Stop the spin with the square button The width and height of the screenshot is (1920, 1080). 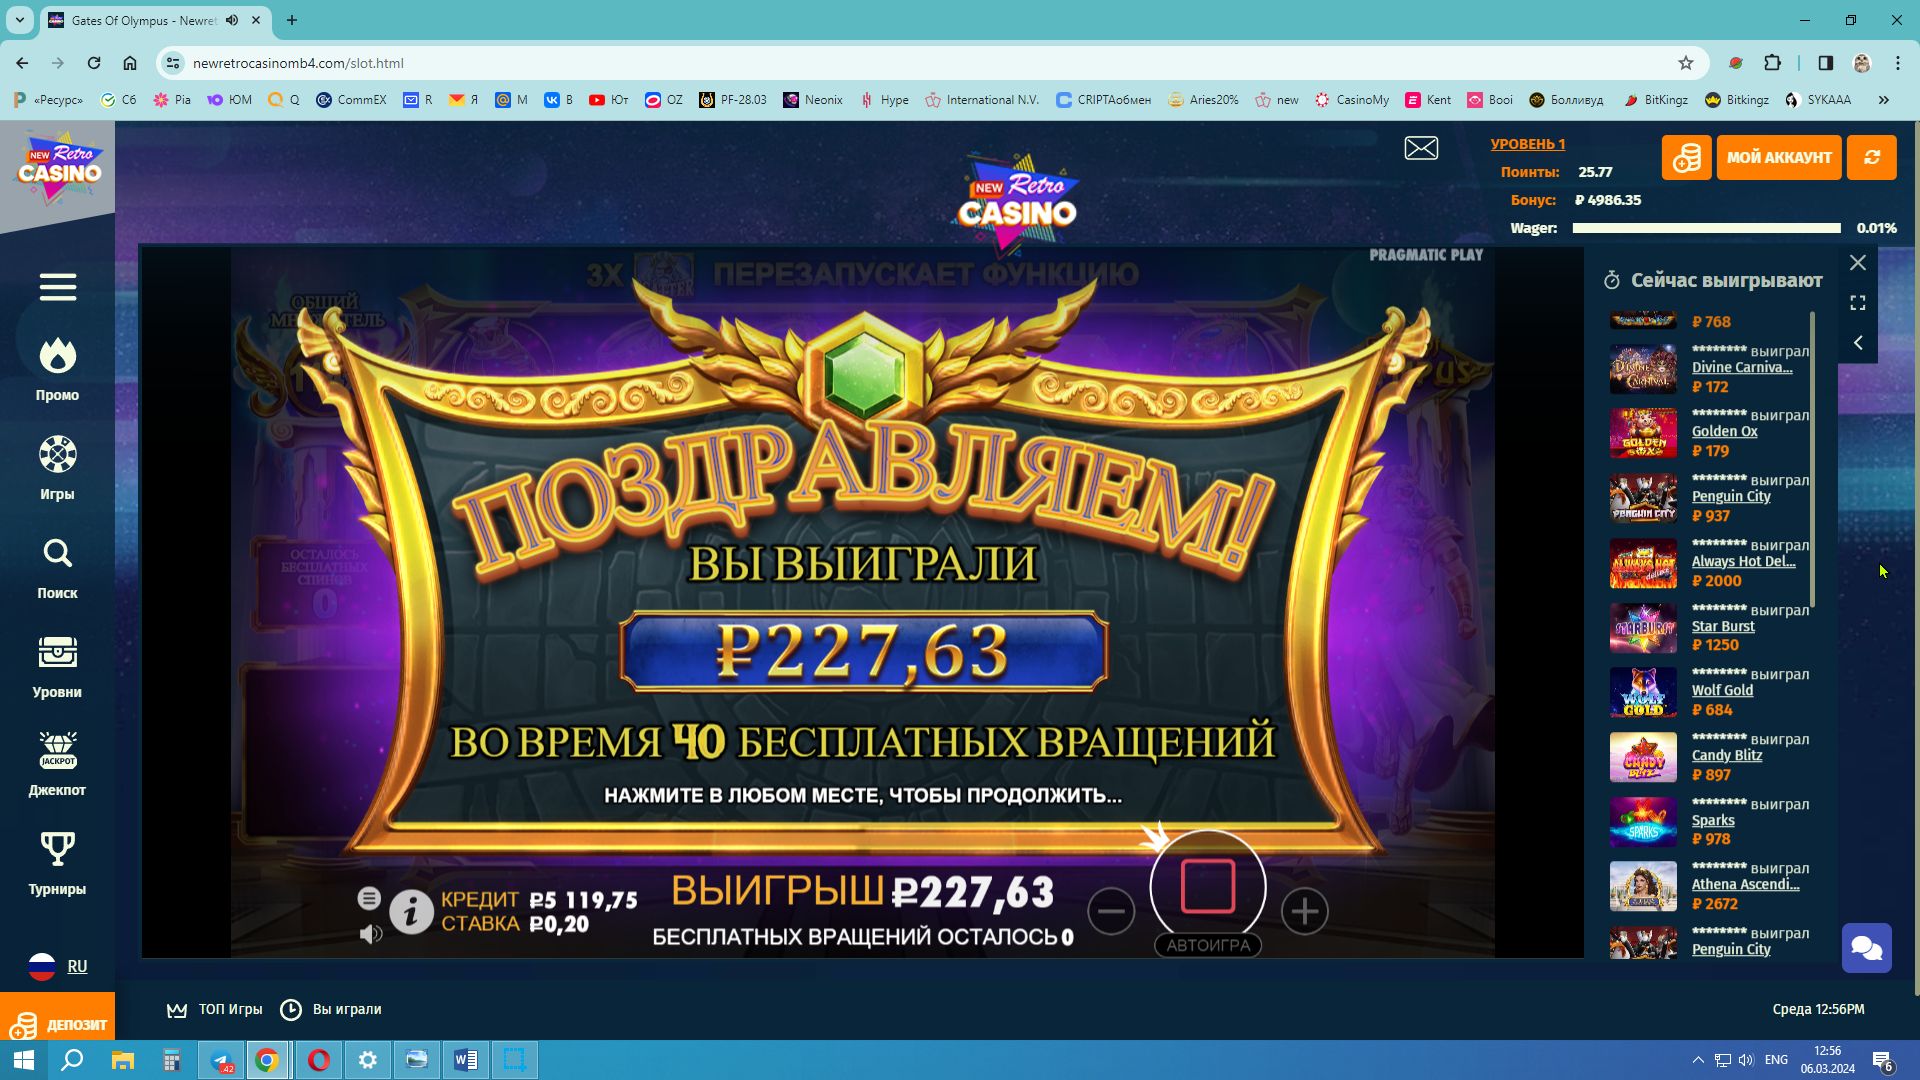coord(1208,886)
